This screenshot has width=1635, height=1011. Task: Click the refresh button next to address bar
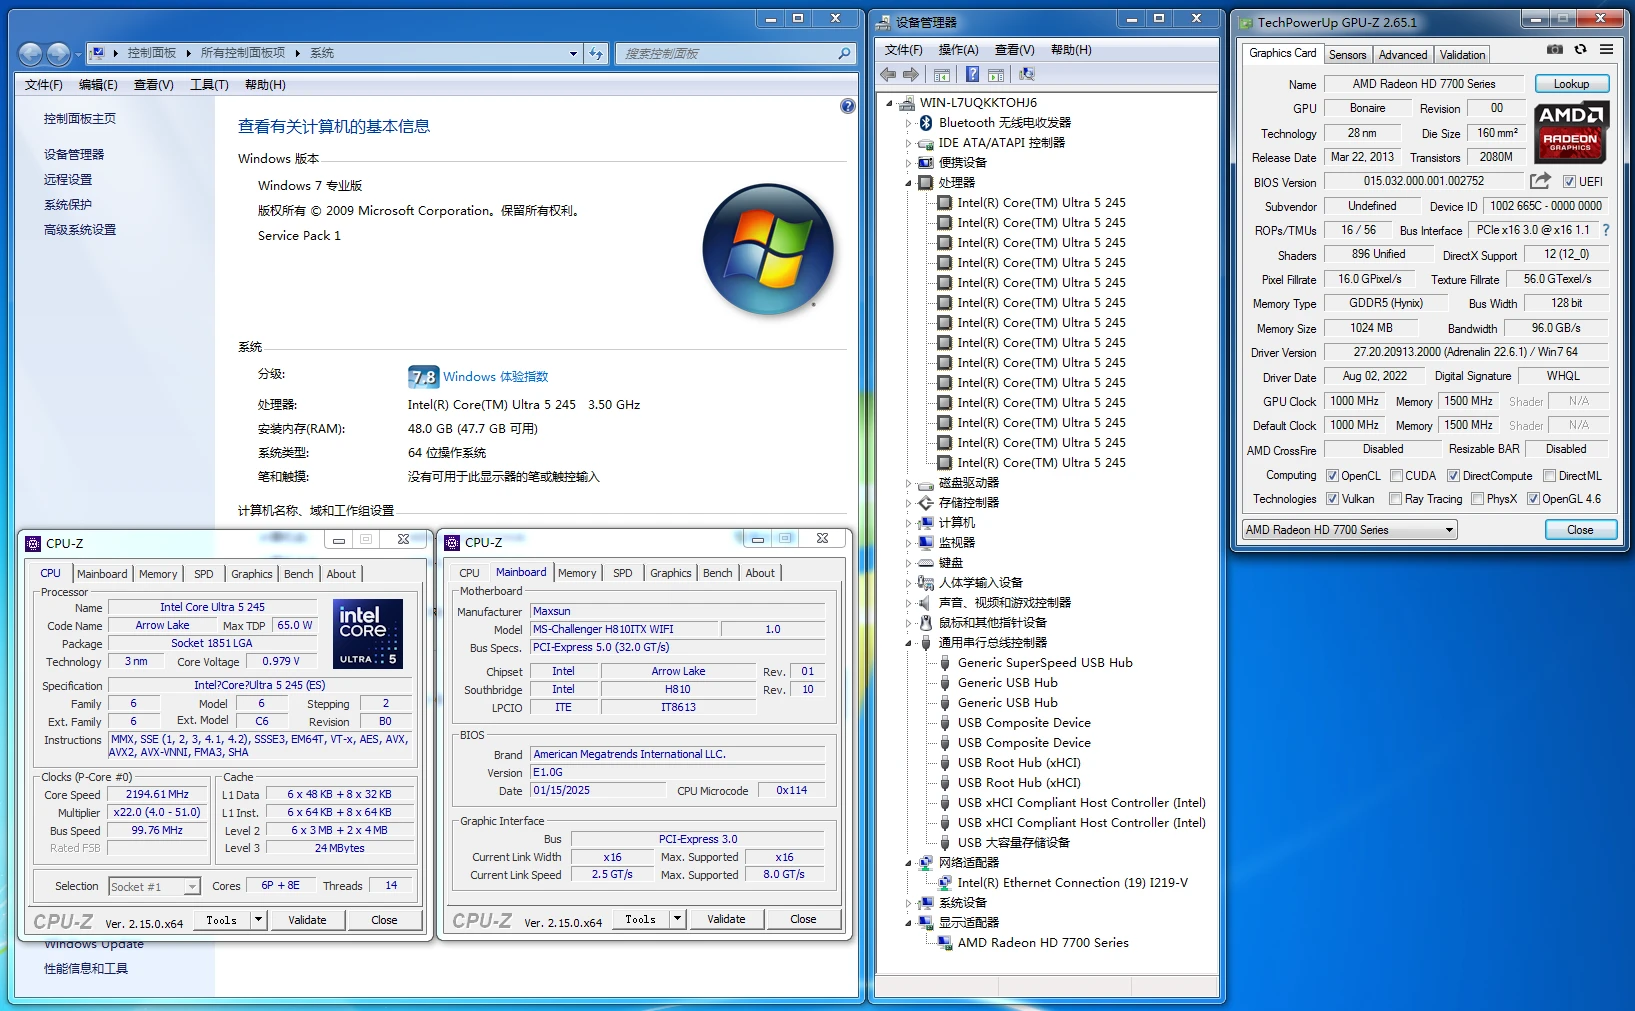596,54
